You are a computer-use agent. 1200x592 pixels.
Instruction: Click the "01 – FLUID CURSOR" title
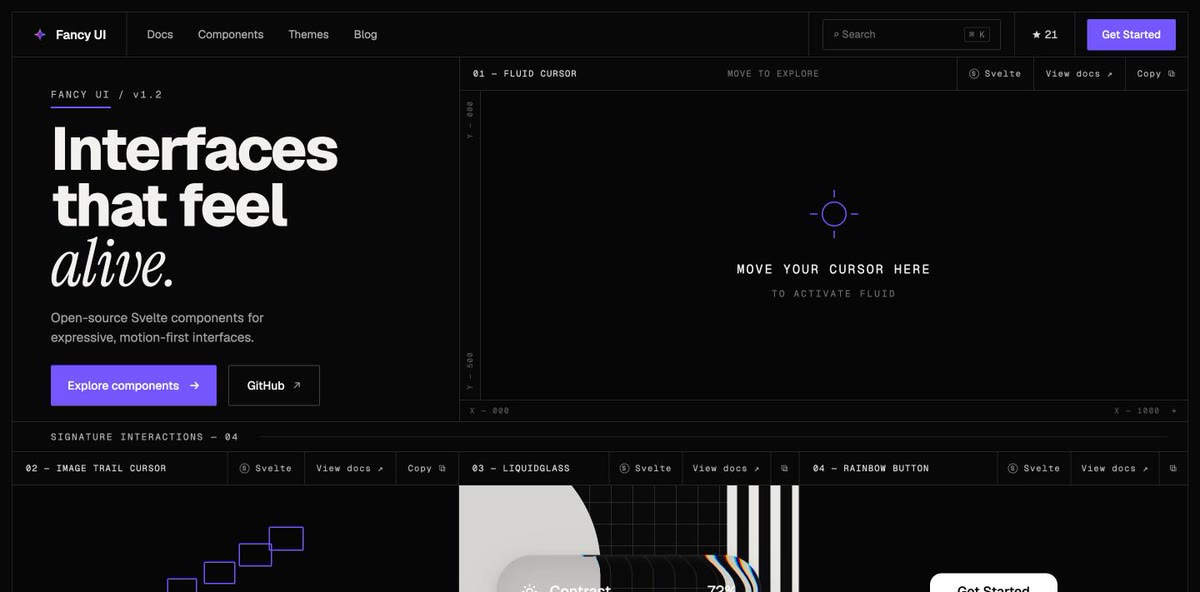(x=525, y=74)
